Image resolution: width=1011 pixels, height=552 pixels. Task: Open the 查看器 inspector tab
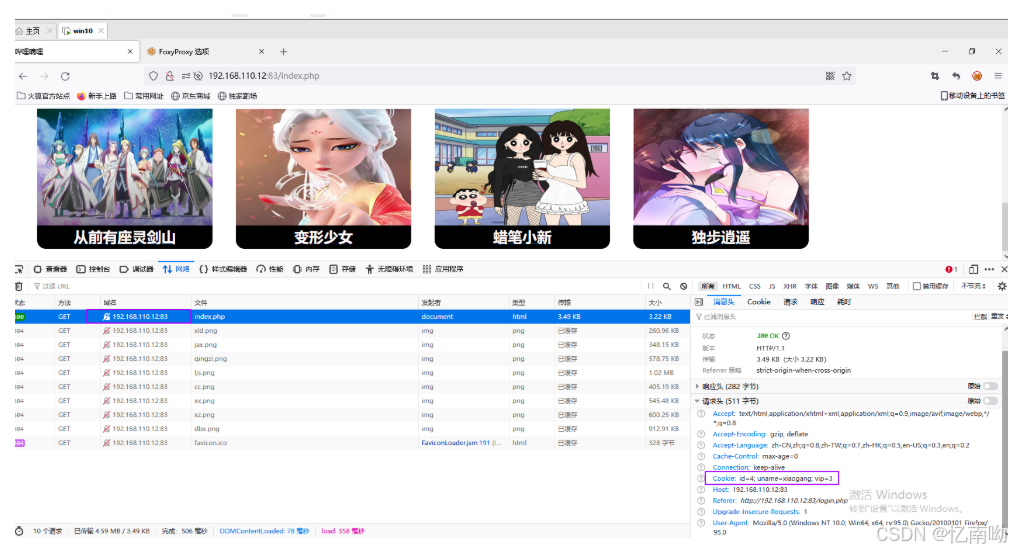coord(50,269)
